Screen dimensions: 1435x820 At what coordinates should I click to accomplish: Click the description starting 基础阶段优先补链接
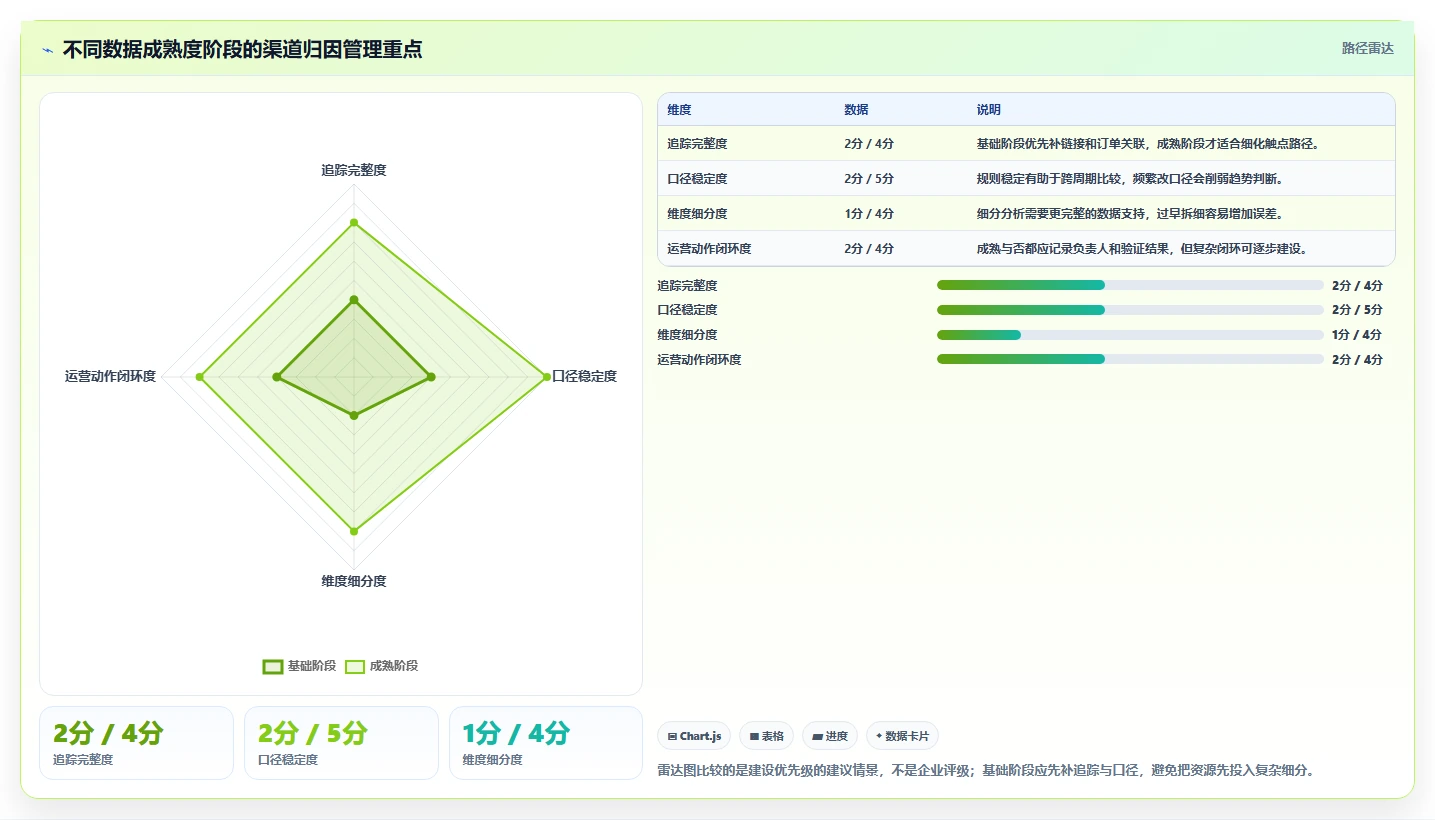(1148, 144)
